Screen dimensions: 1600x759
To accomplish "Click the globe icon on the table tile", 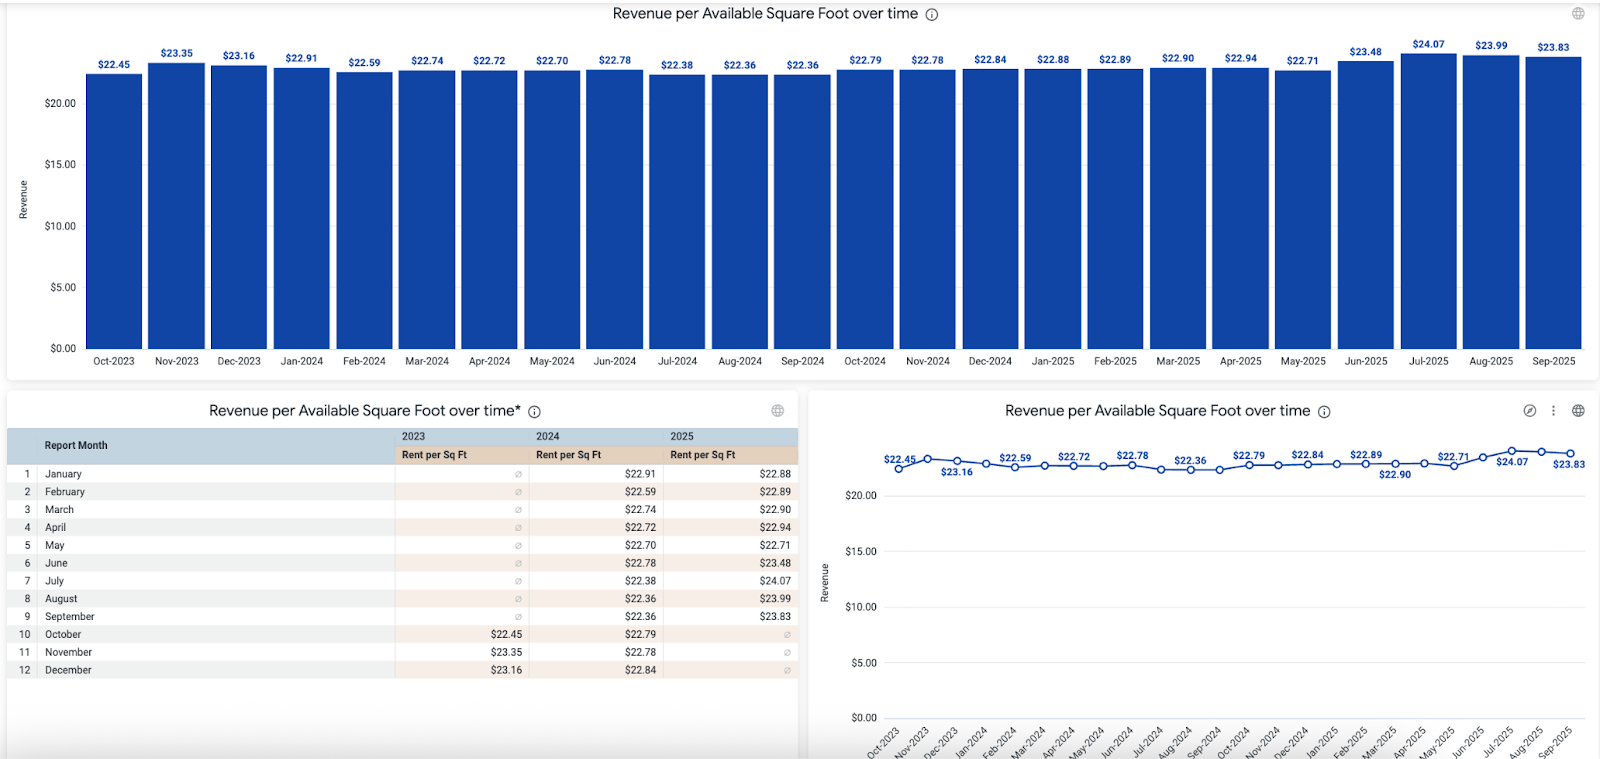I will (778, 411).
